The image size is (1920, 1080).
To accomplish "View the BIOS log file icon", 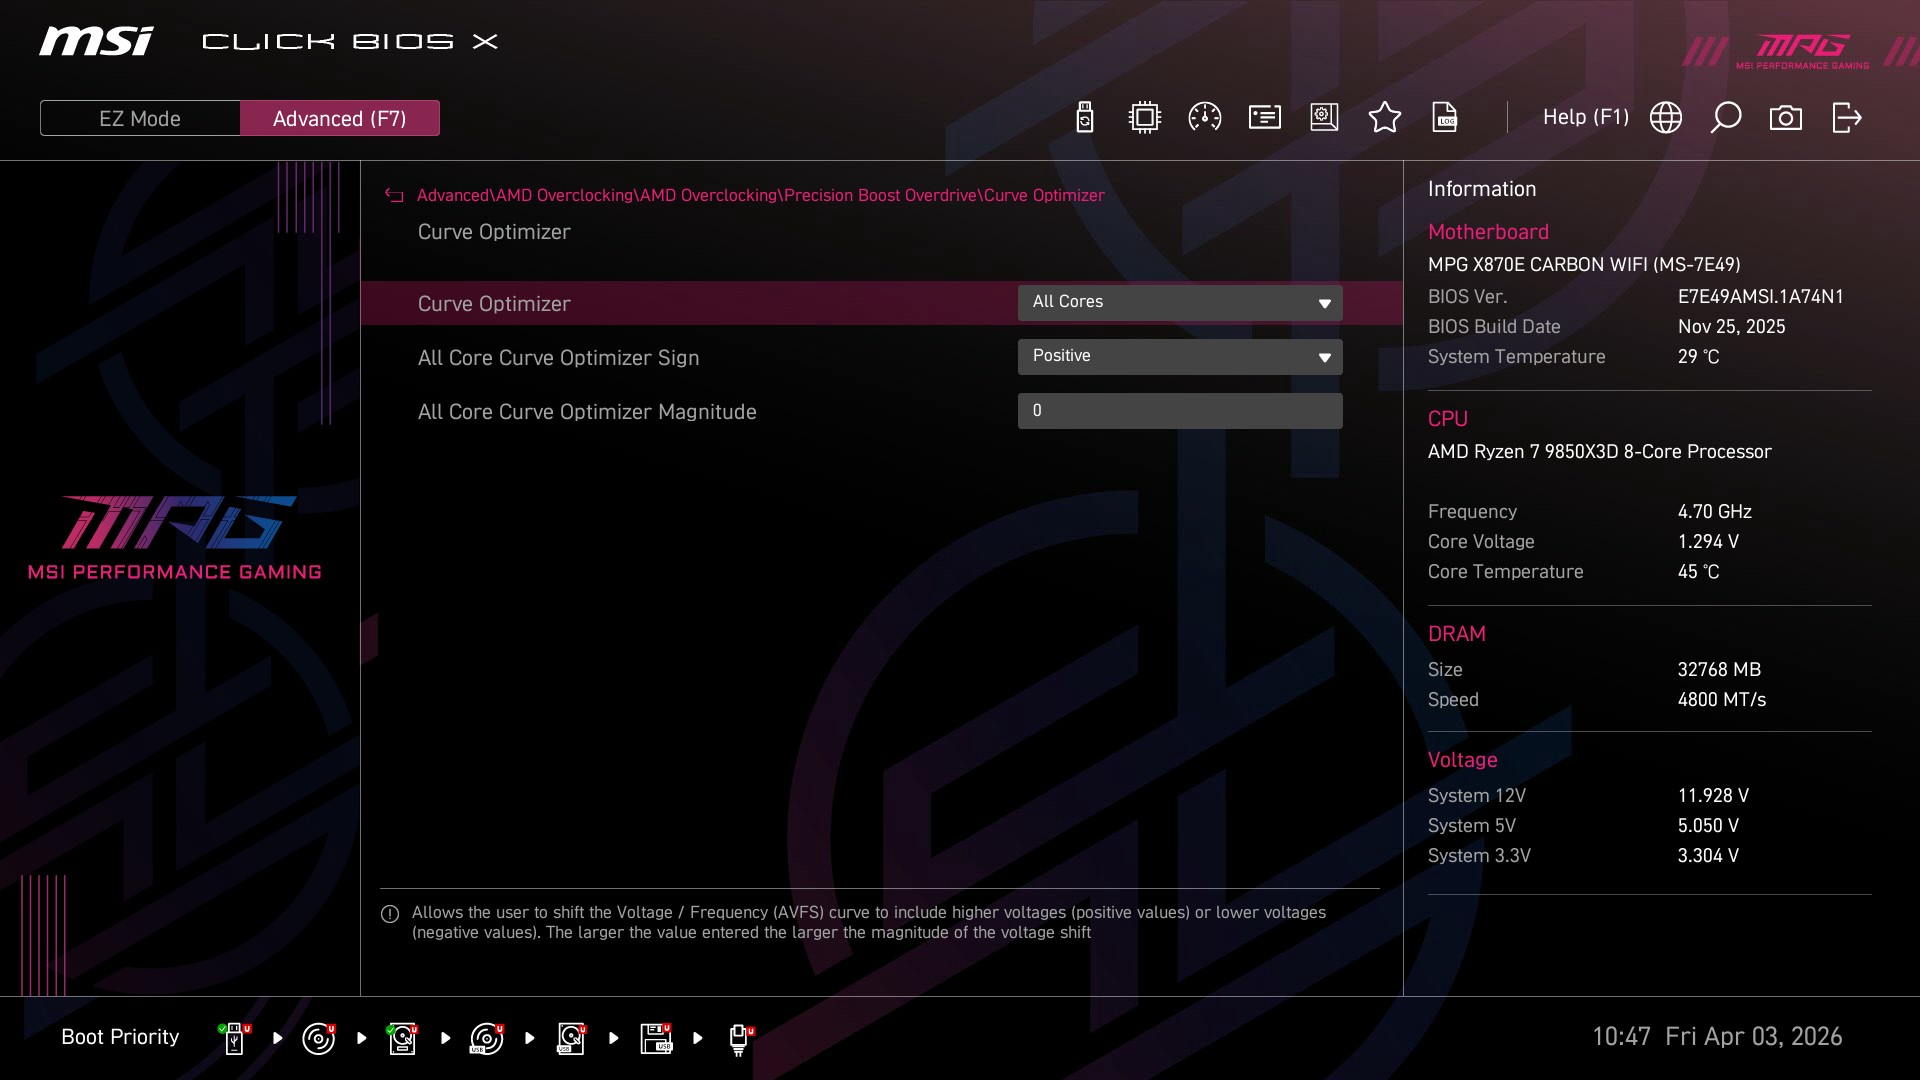I will click(x=1446, y=117).
